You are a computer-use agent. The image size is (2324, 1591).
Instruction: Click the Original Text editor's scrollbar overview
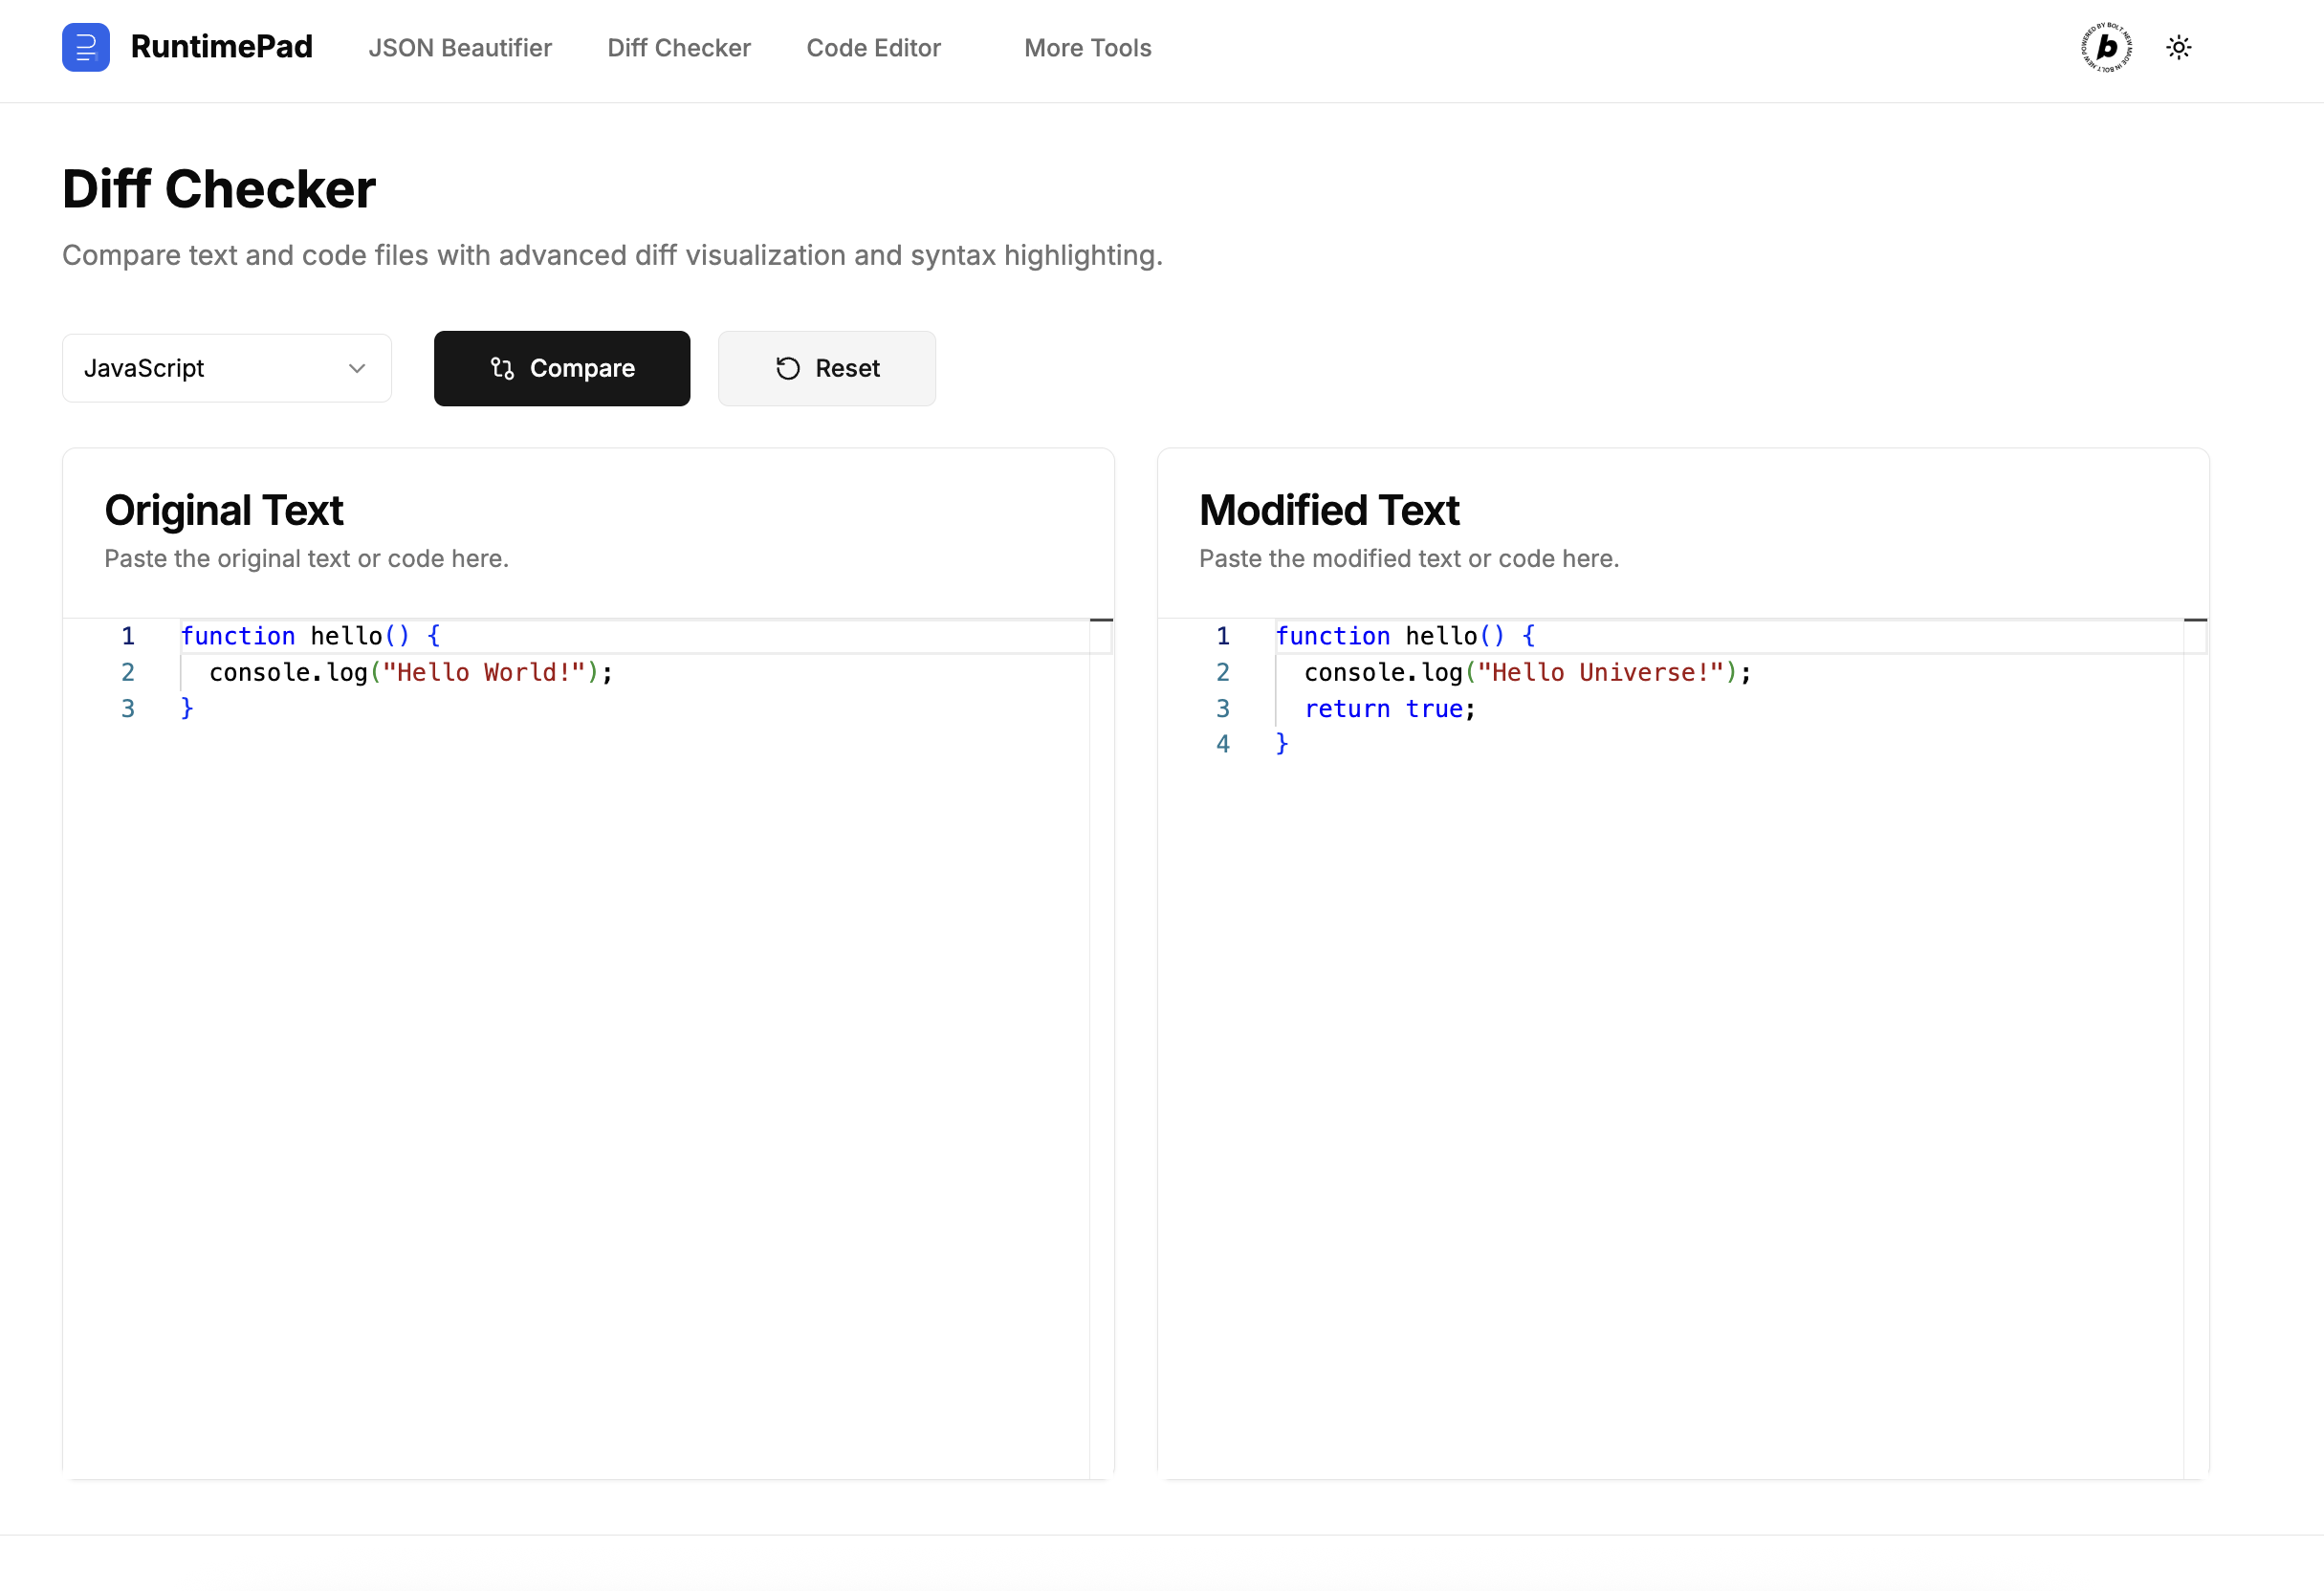pos(1101,1000)
